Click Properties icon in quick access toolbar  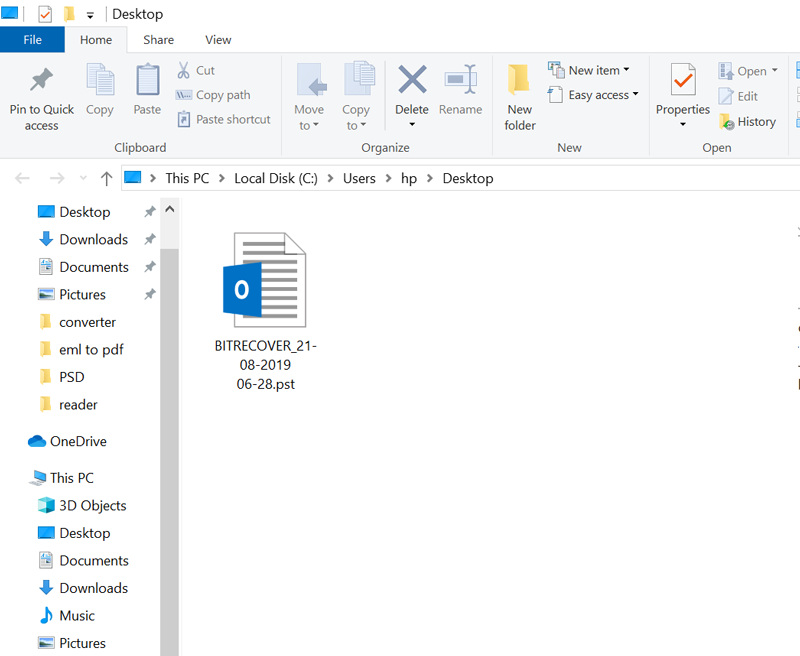pyautogui.click(x=45, y=14)
